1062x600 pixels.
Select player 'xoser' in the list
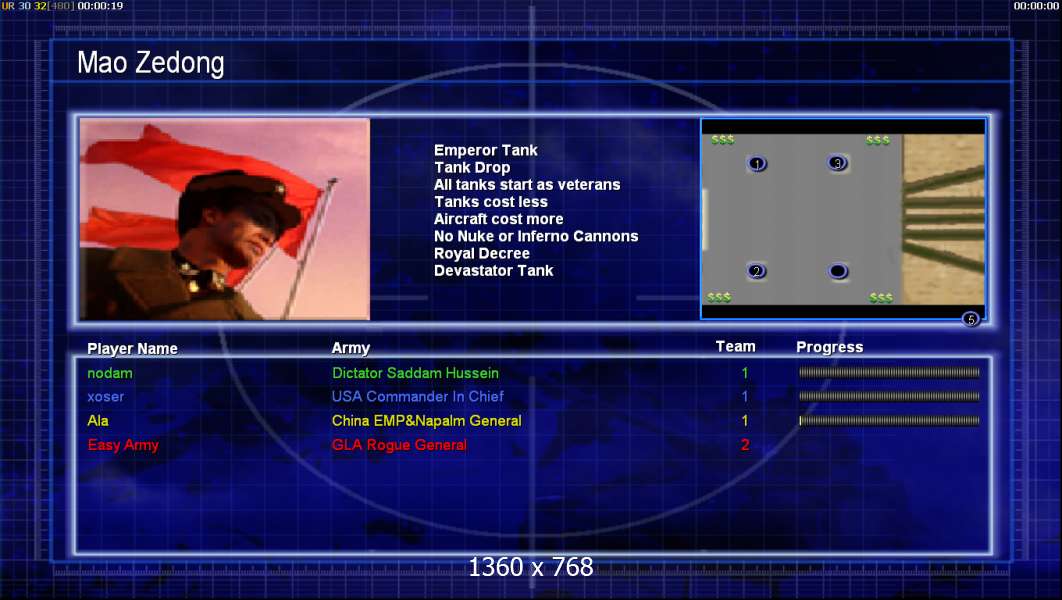[106, 397]
